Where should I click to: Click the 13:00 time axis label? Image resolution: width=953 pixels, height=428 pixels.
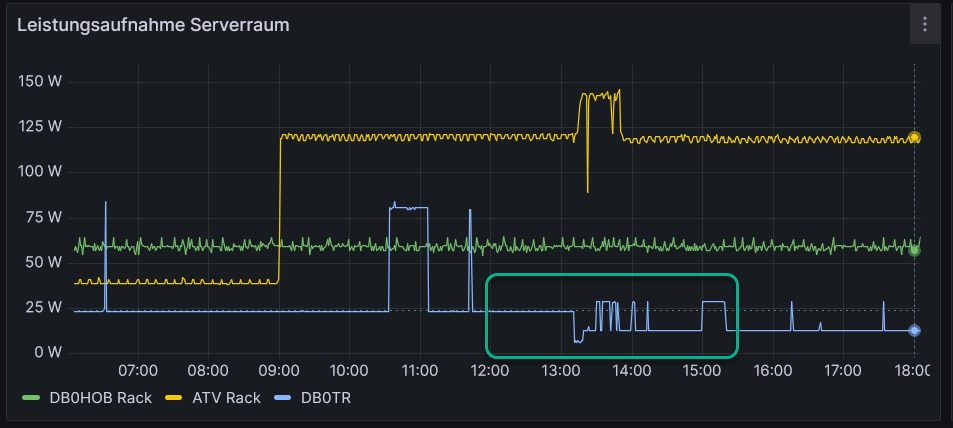click(561, 370)
